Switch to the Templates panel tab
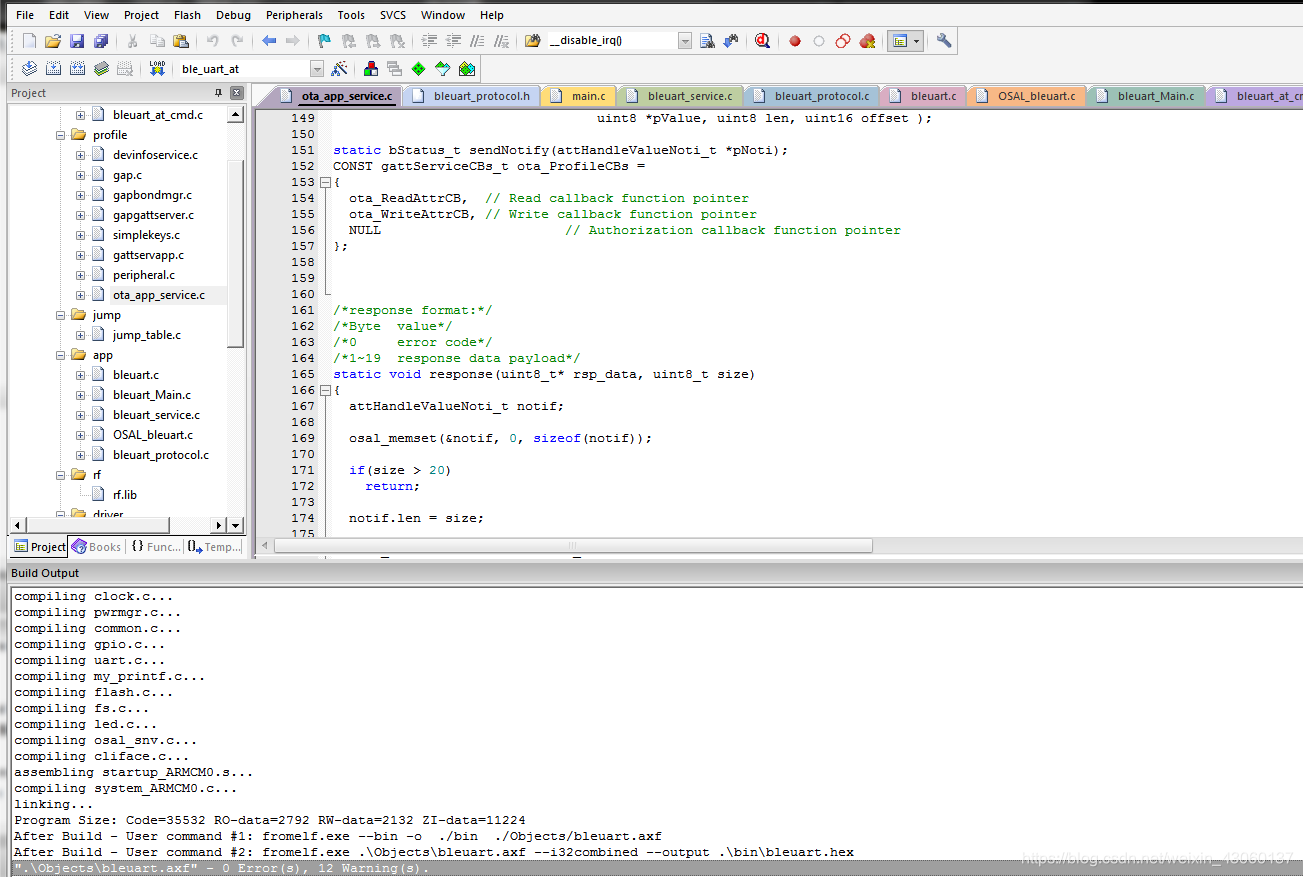The width and height of the screenshot is (1303, 877). pos(215,547)
